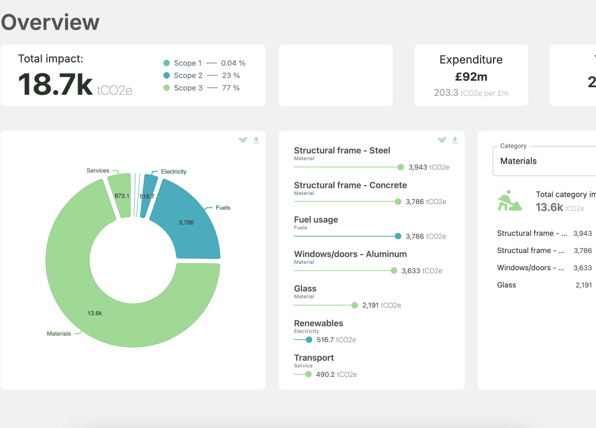
Task: Click the 'Structural frame - Concrete' heading
Action: [350, 185]
